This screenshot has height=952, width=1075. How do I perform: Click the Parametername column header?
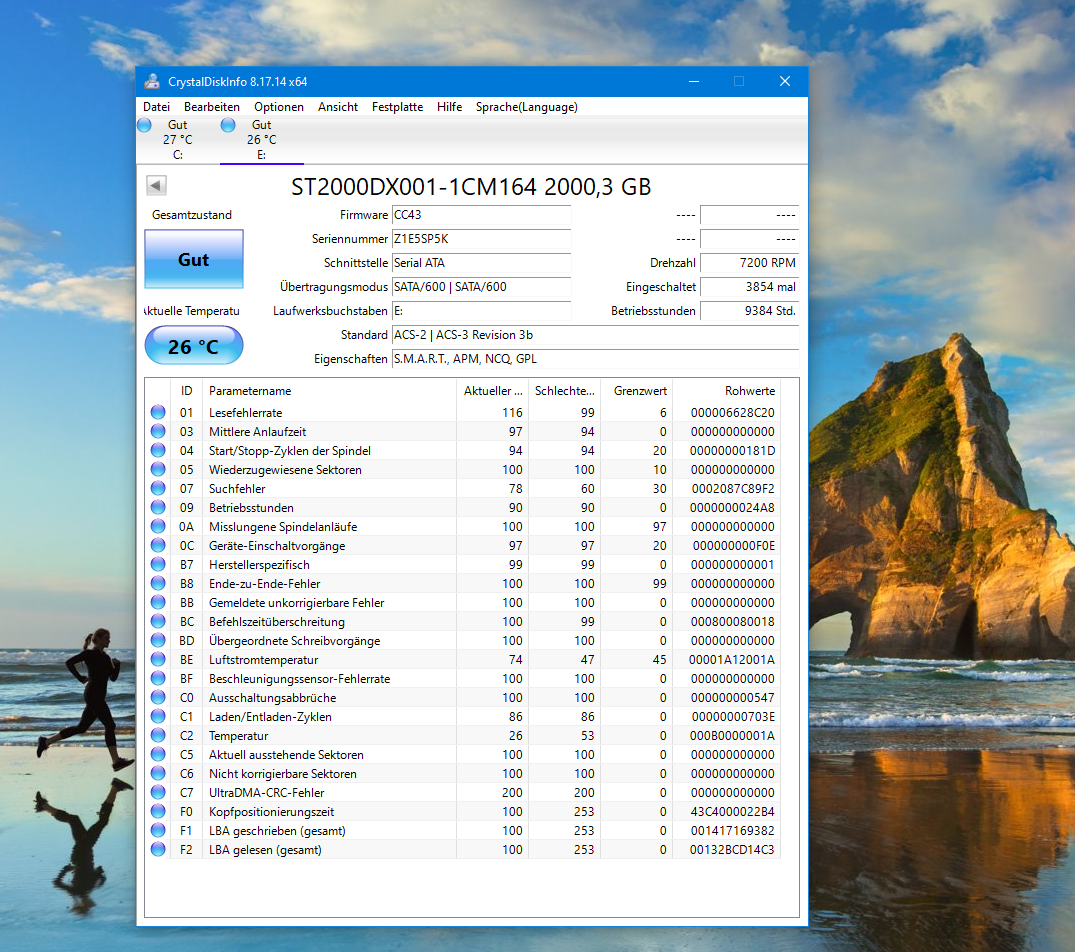coord(329,391)
